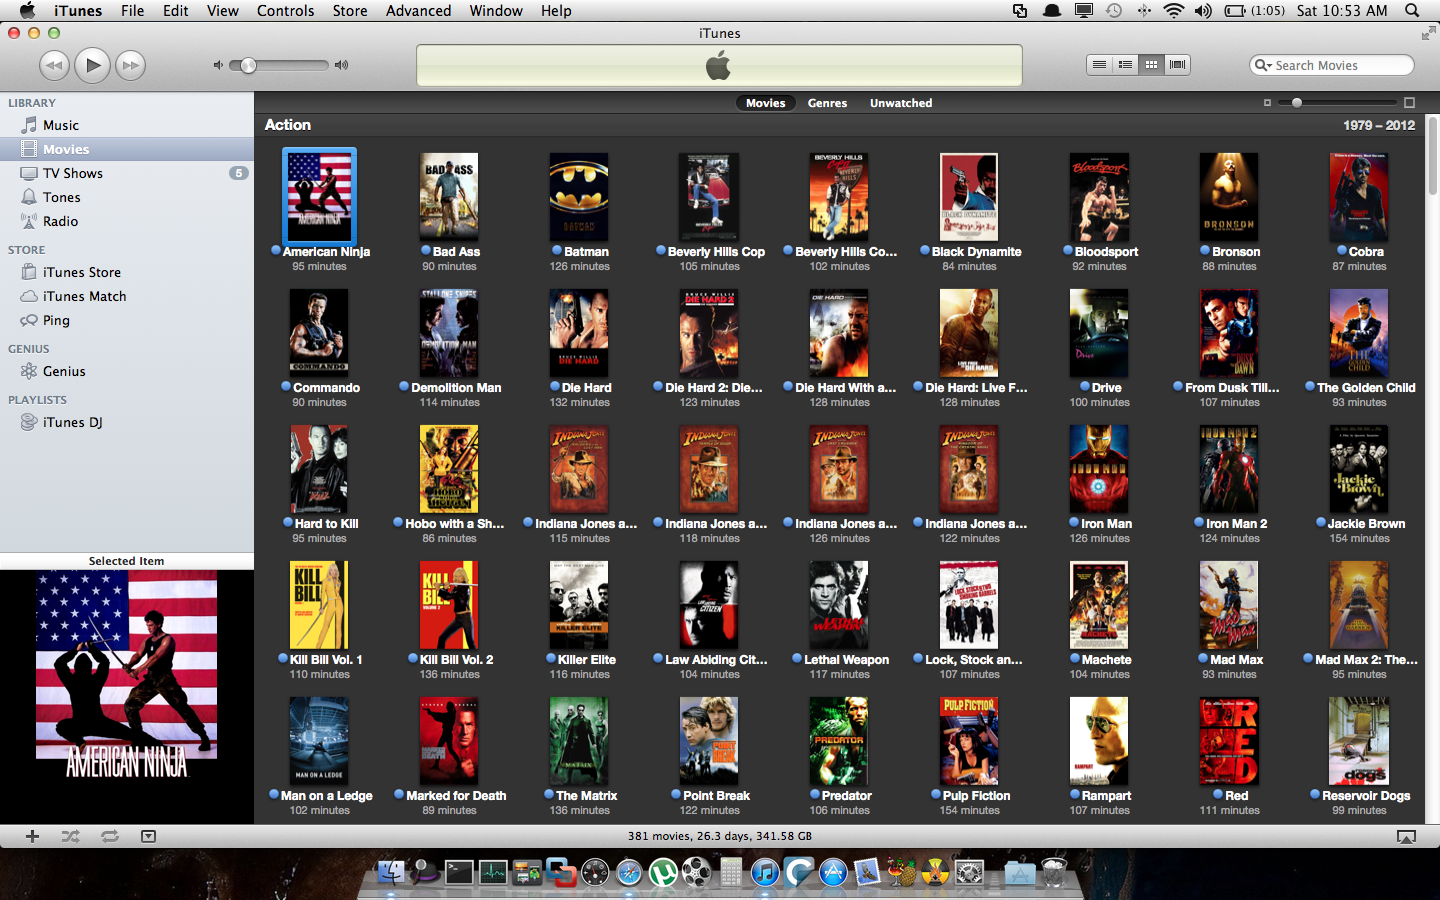
Task: Adjust the artwork size slider
Action: tap(1338, 102)
